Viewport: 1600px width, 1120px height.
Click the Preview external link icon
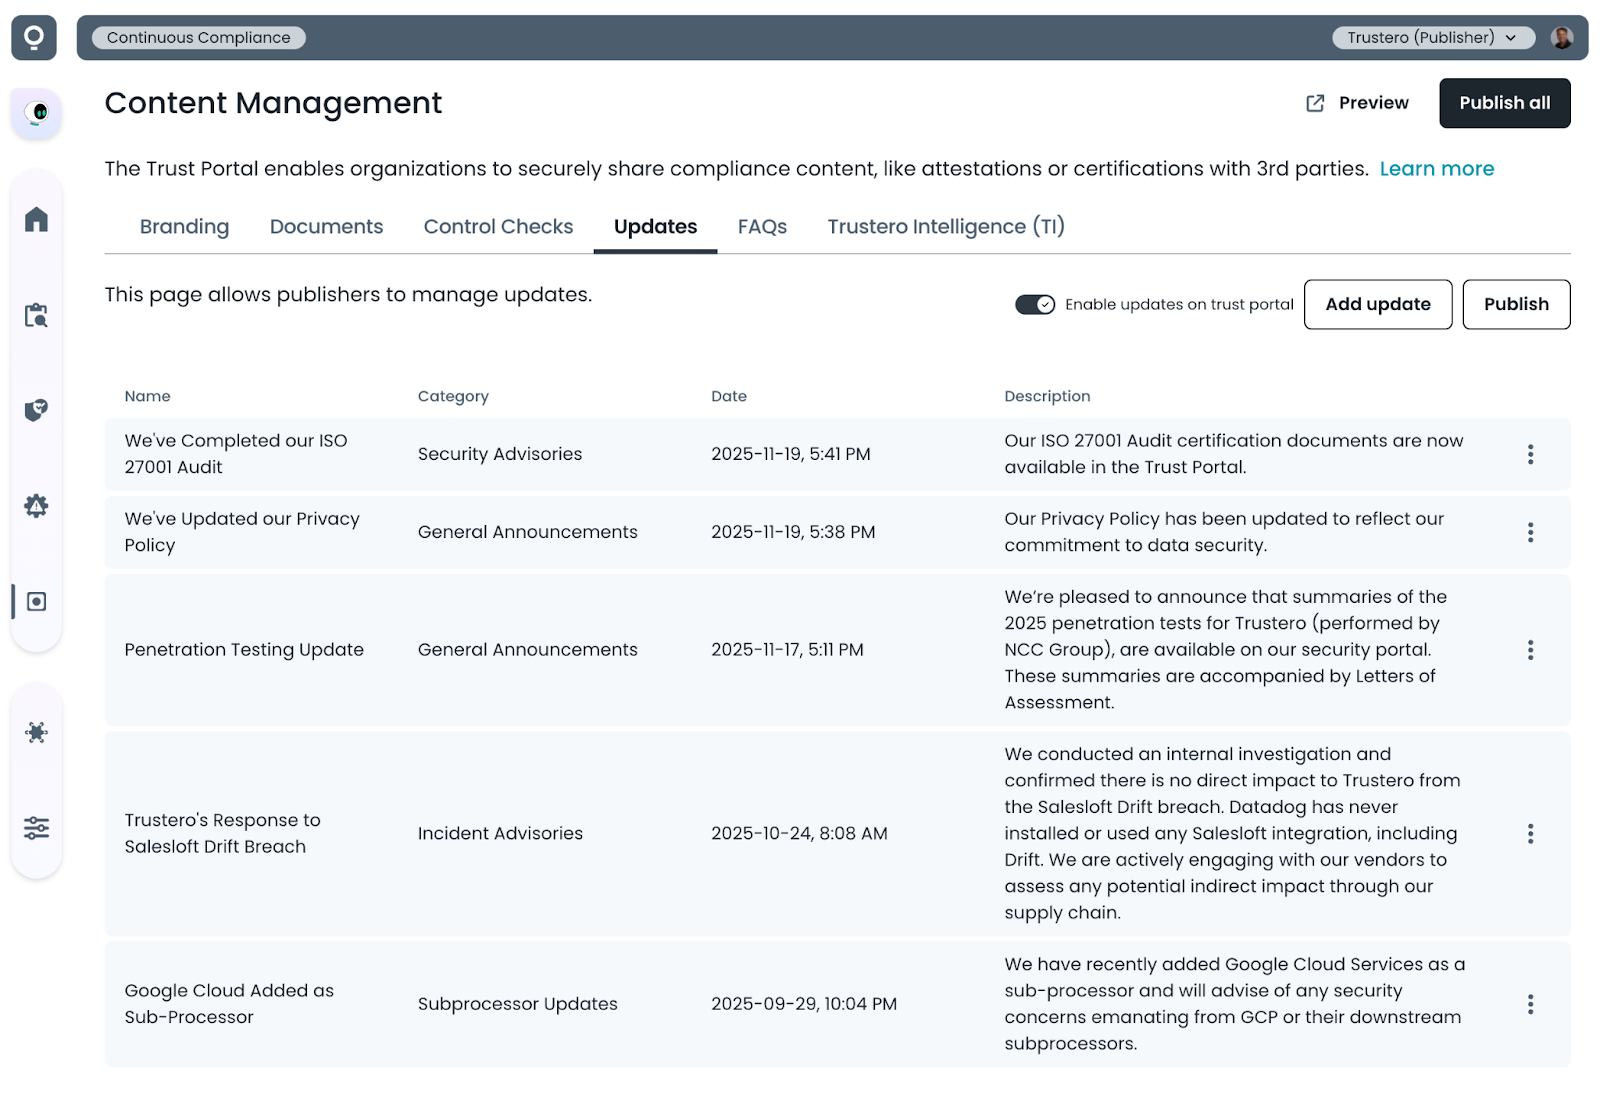(1315, 103)
